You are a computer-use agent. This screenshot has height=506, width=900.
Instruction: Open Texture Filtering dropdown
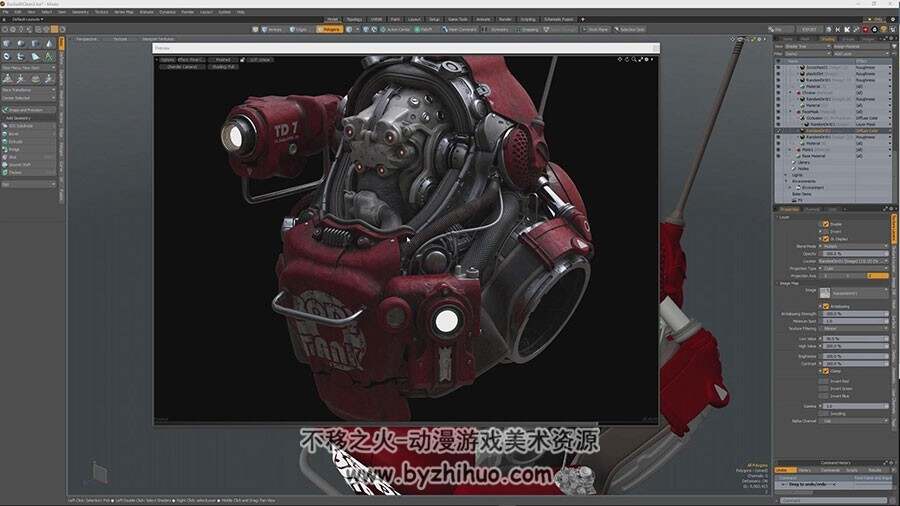coord(855,329)
